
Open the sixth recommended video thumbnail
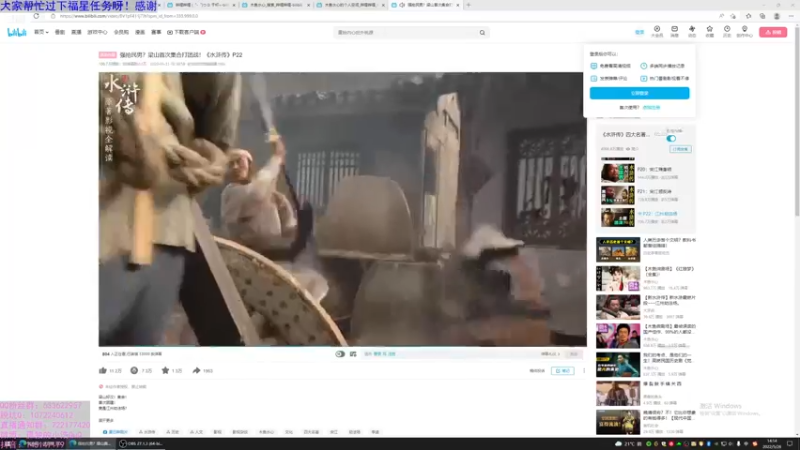pos(618,393)
